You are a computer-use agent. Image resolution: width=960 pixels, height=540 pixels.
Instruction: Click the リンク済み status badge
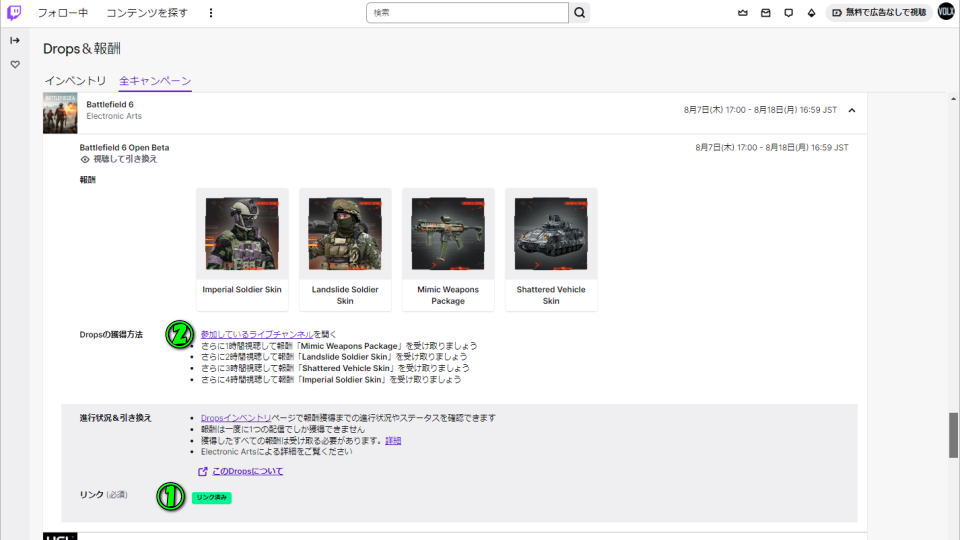point(211,498)
